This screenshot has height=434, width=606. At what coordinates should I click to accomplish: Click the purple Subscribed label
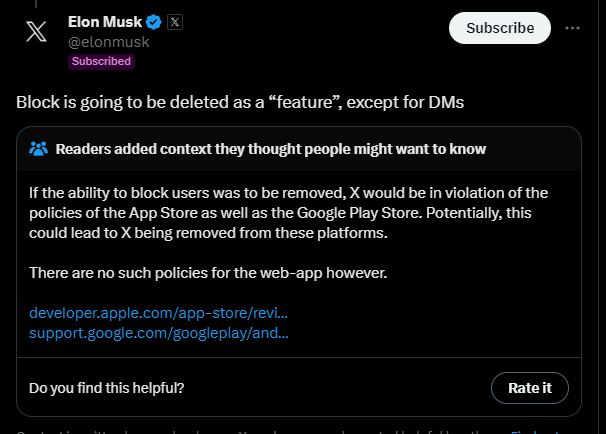coord(100,61)
